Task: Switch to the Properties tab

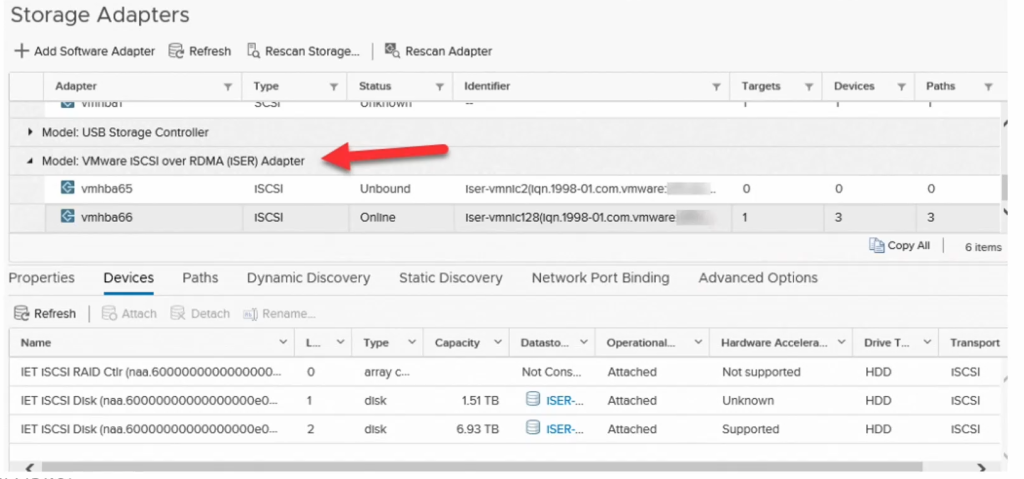Action: (x=42, y=278)
